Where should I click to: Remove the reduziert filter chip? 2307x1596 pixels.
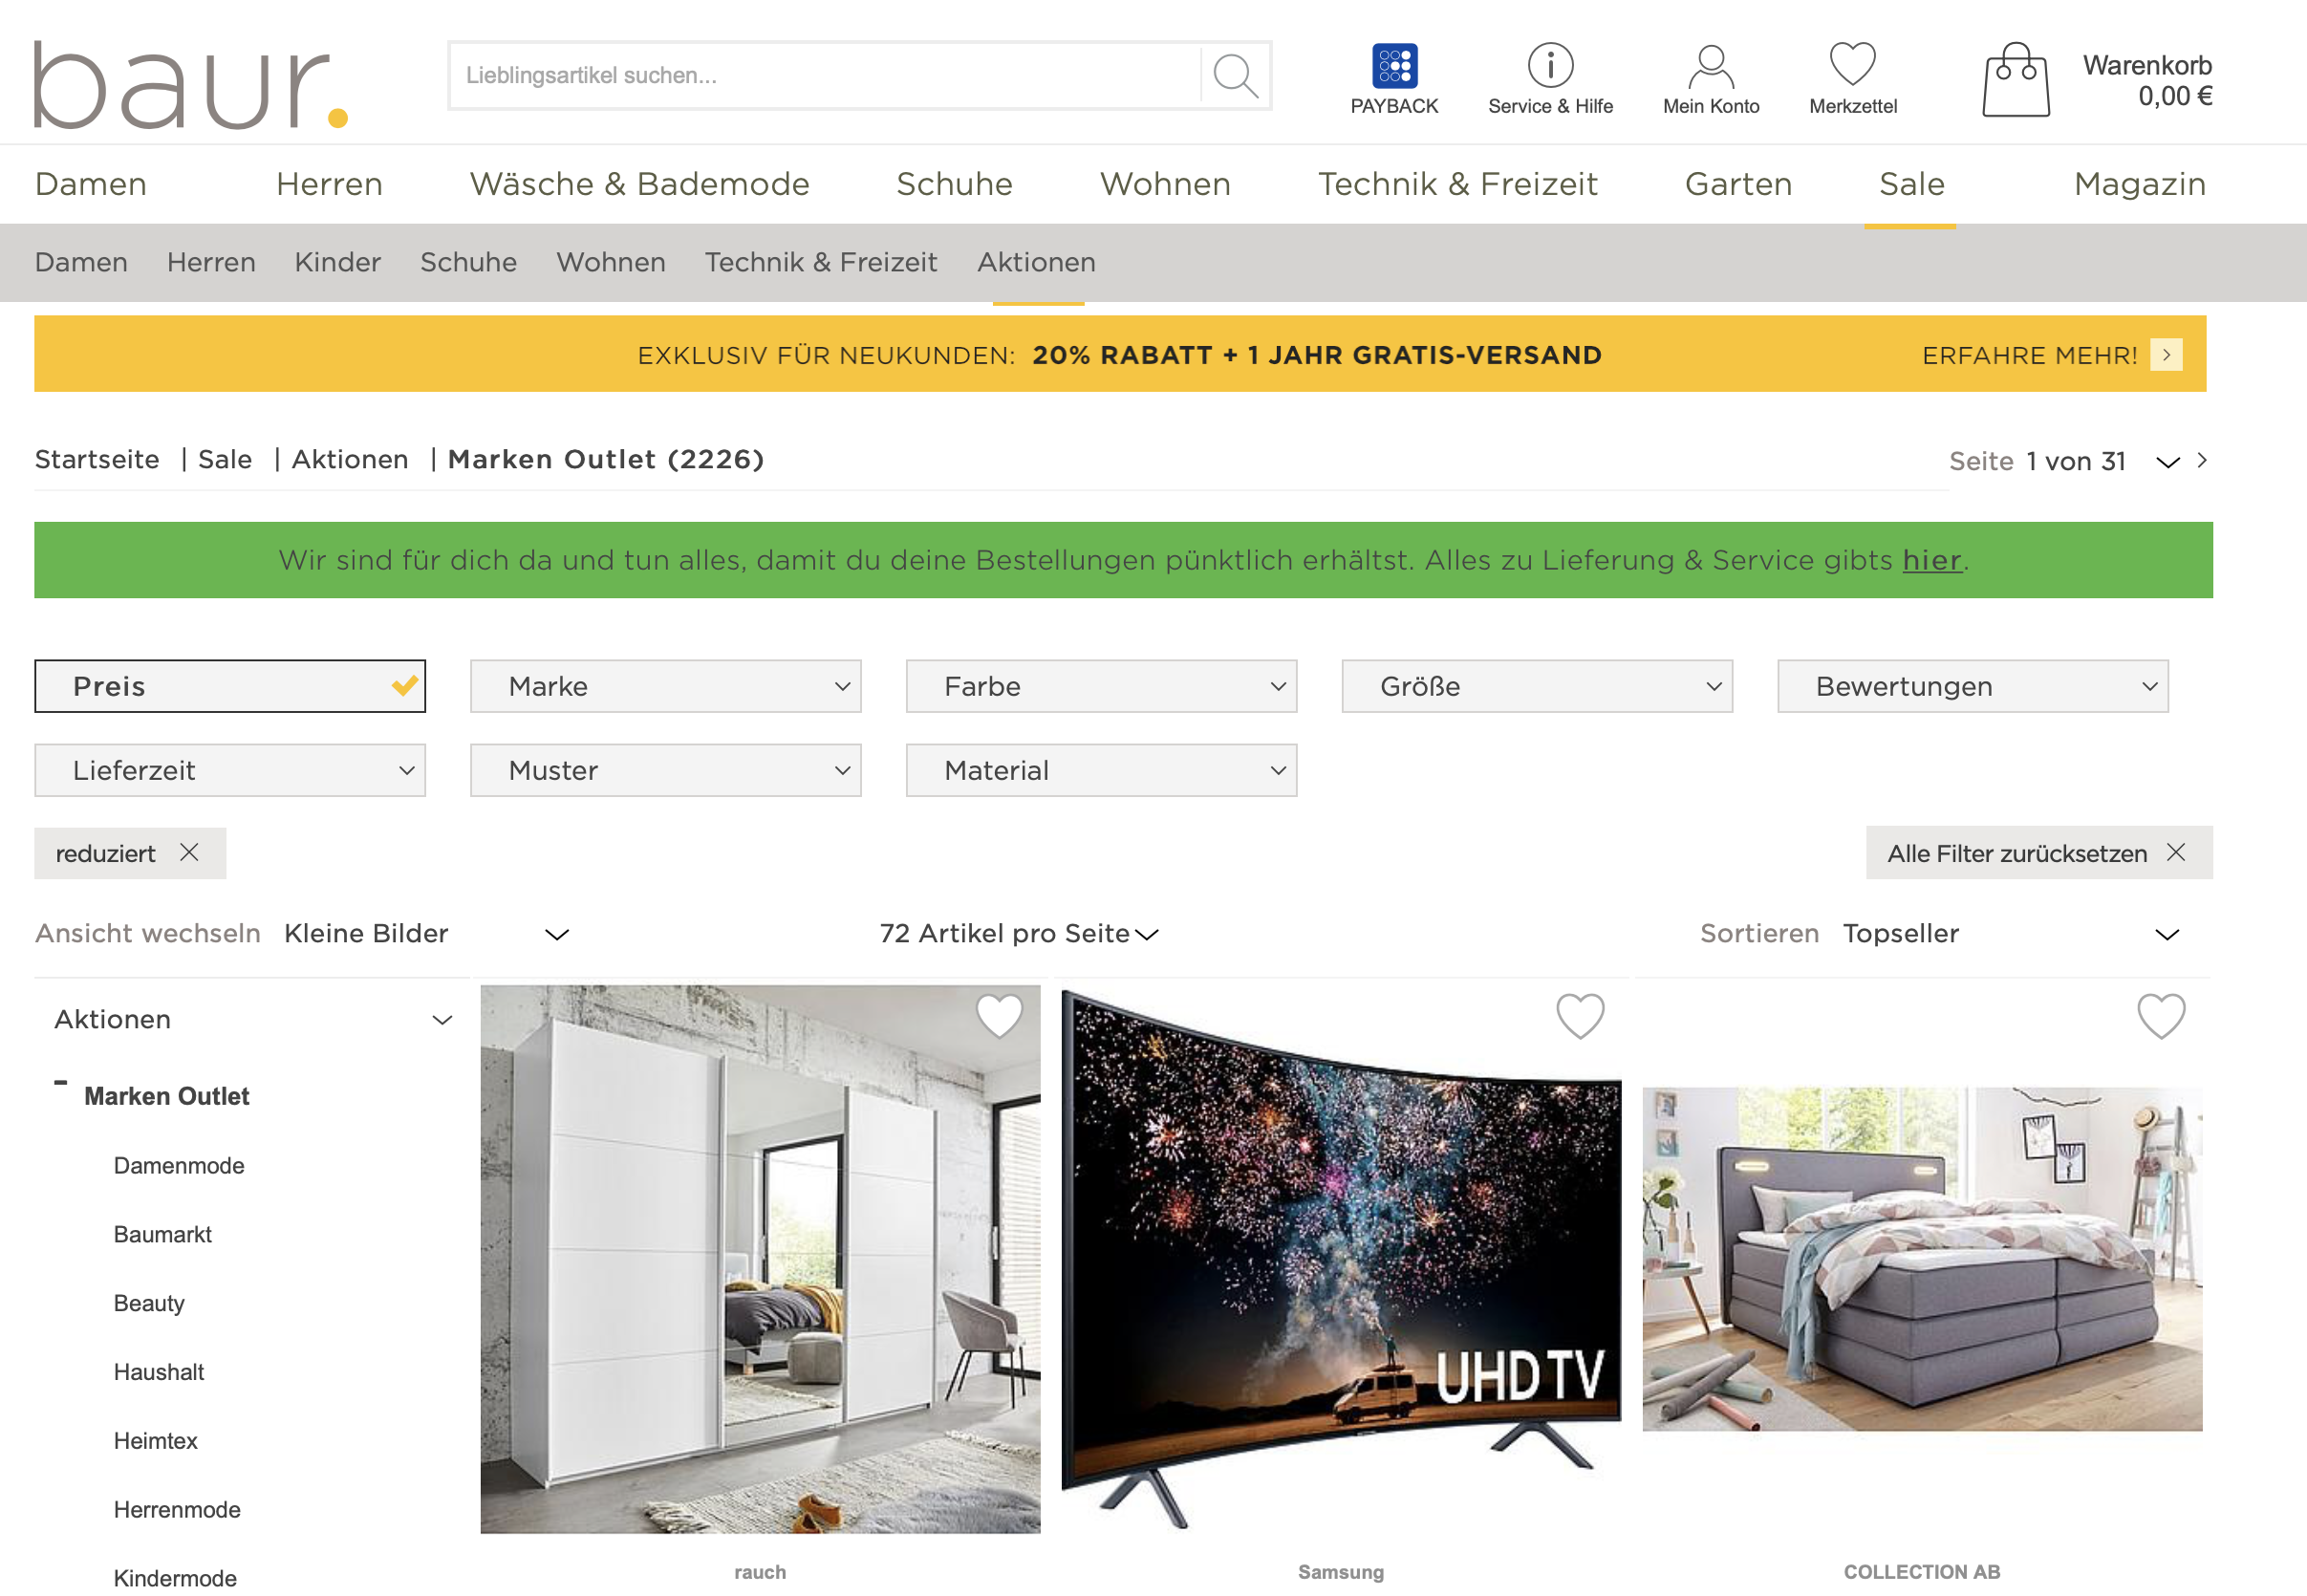point(191,853)
